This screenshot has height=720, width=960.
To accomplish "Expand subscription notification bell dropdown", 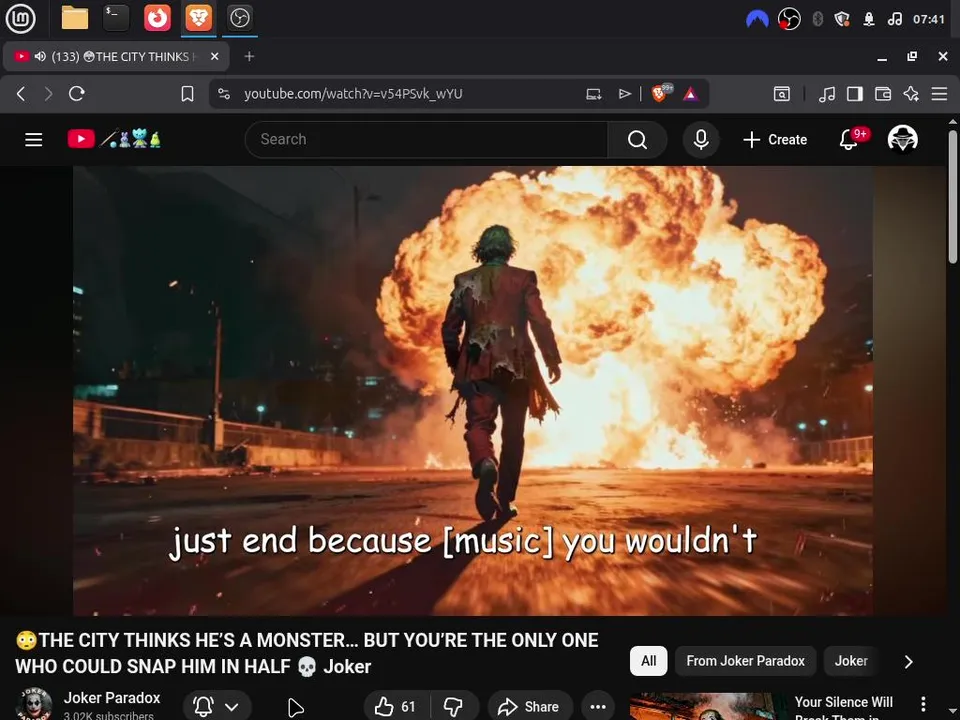I will [x=217, y=707].
